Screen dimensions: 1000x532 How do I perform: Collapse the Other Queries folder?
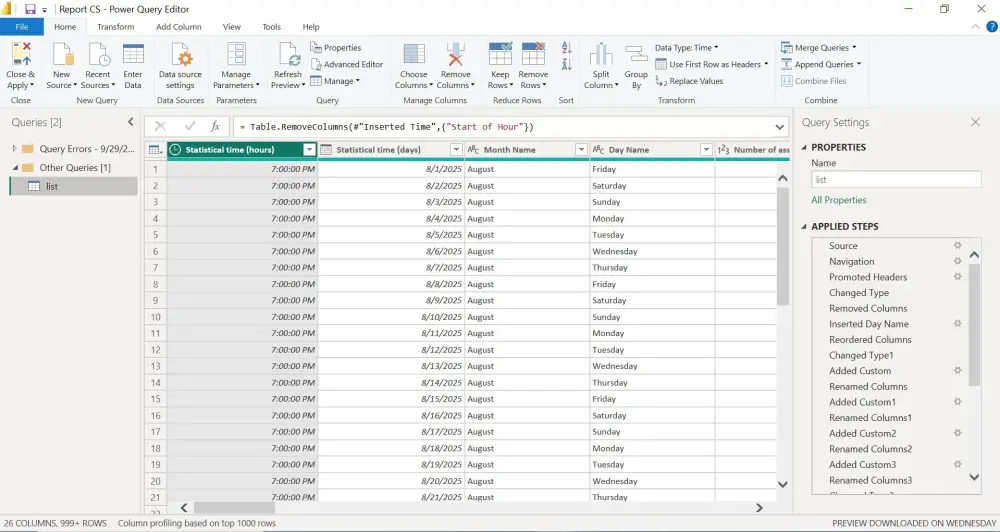[15, 167]
